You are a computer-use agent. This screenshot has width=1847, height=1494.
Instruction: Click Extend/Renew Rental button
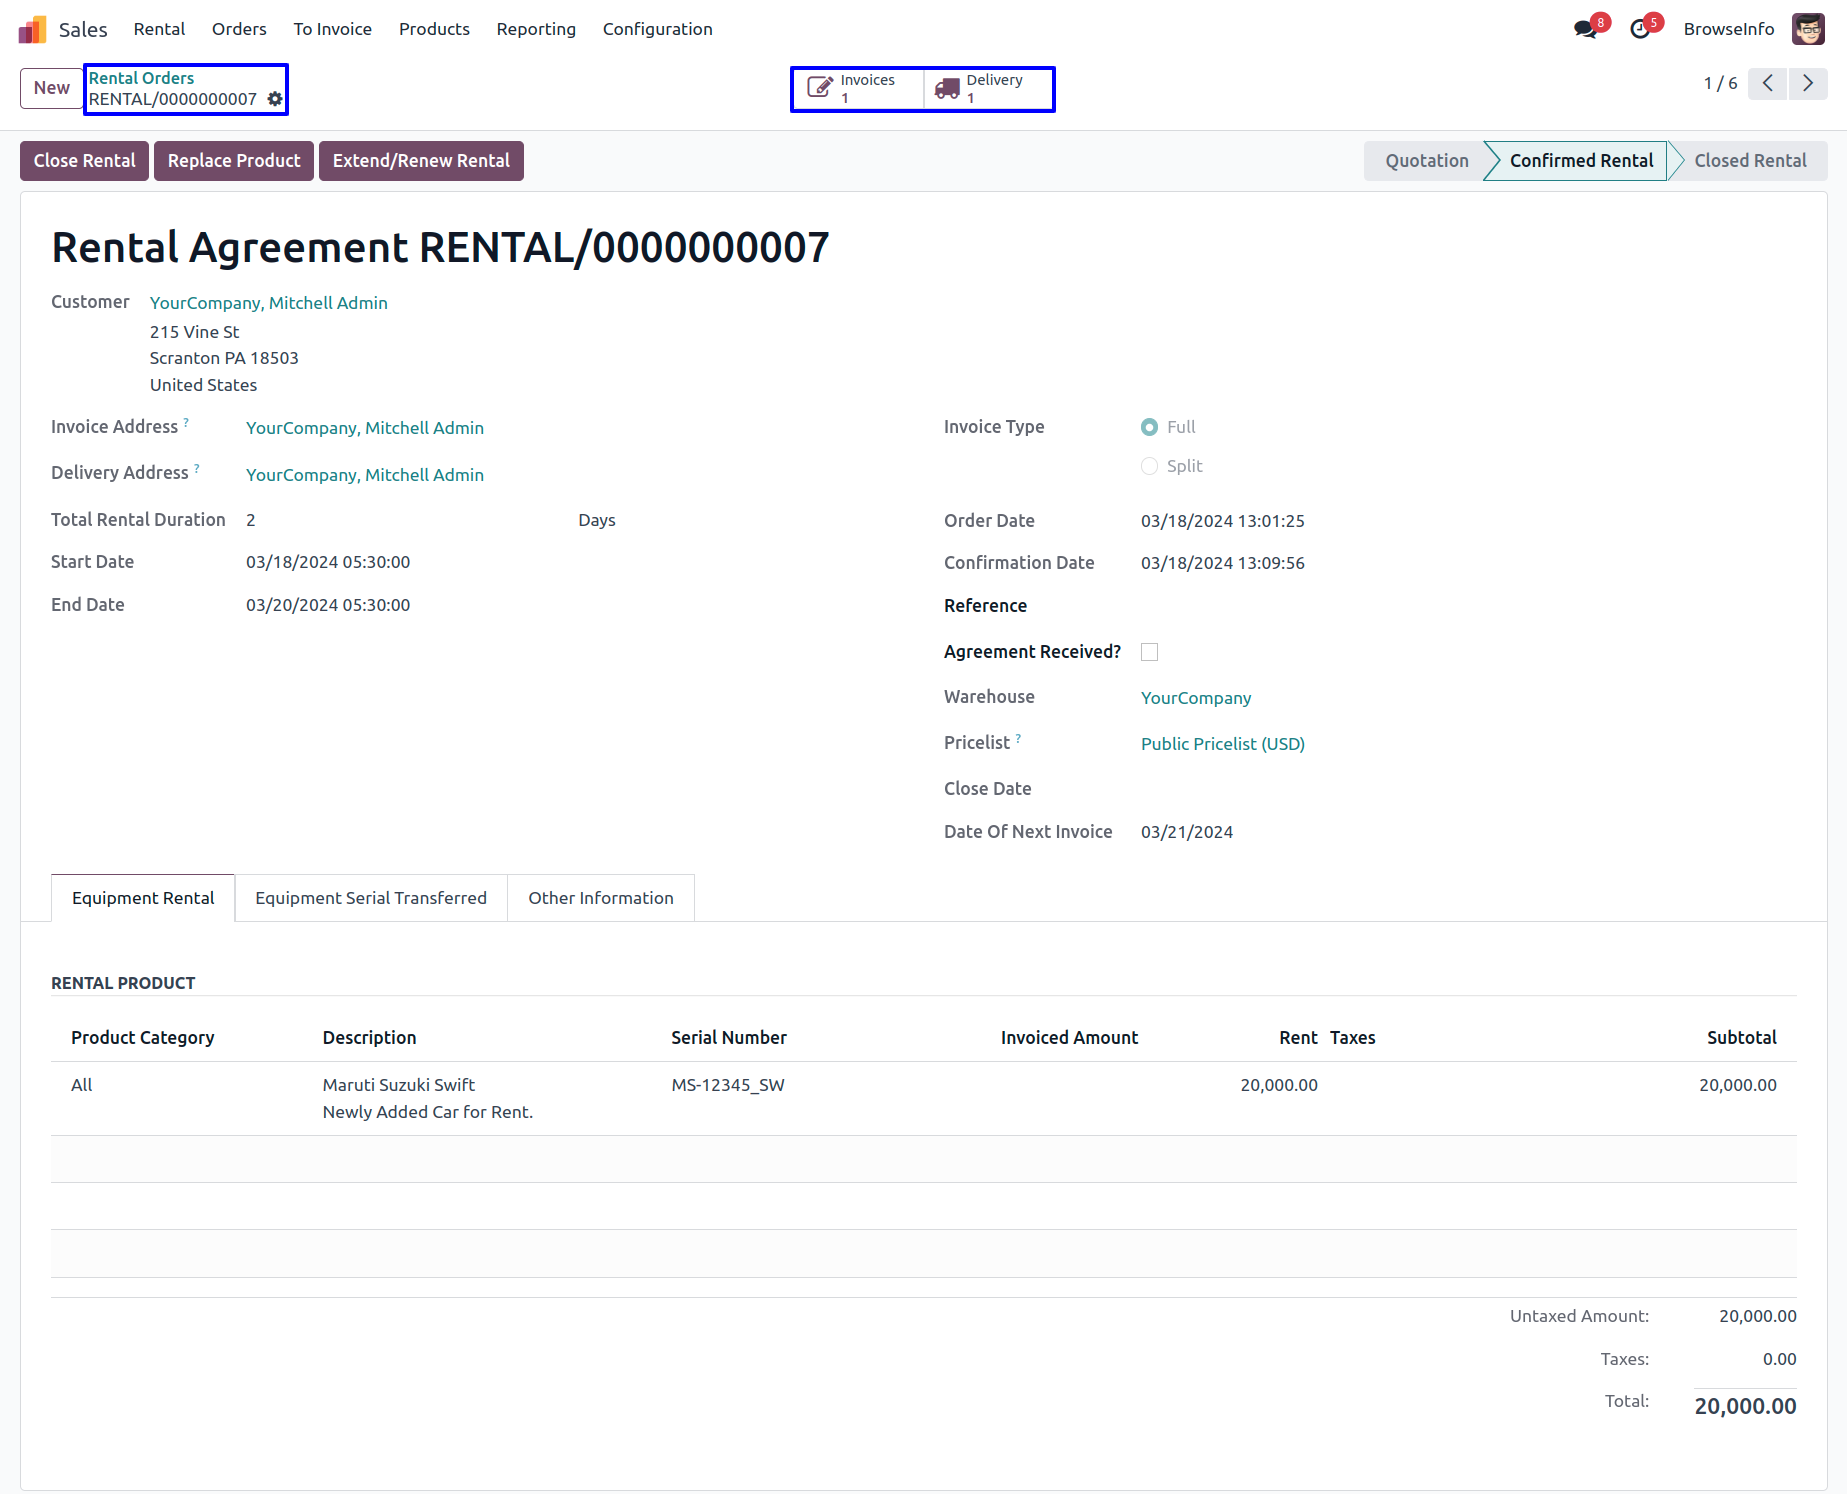(421, 161)
